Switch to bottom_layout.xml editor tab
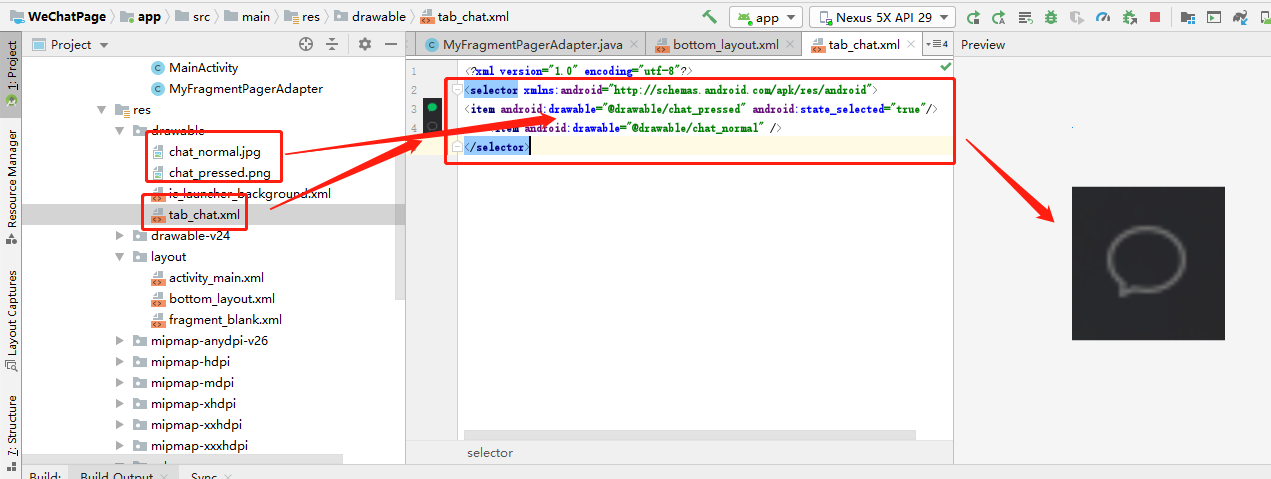The width and height of the screenshot is (1271, 479). (x=724, y=45)
